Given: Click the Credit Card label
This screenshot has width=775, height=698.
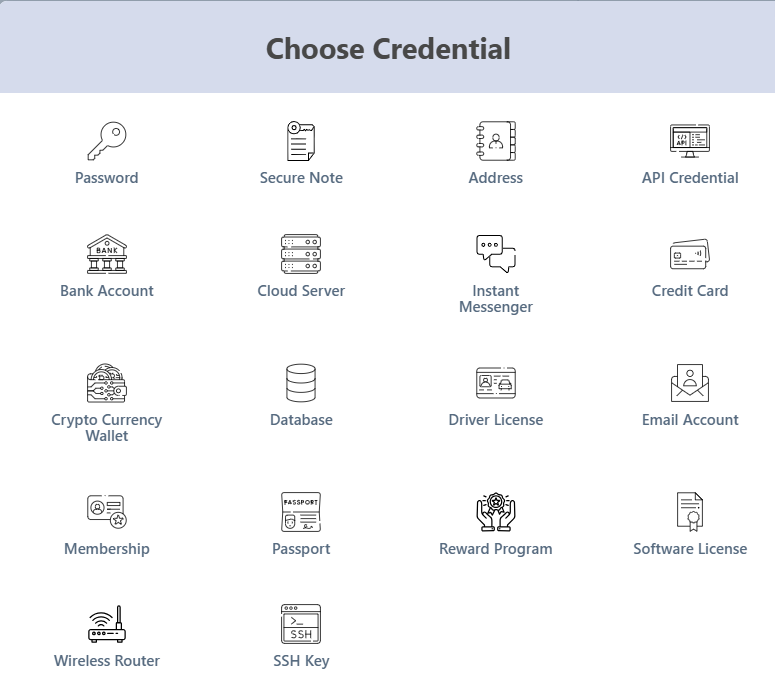Looking at the screenshot, I should [690, 291].
